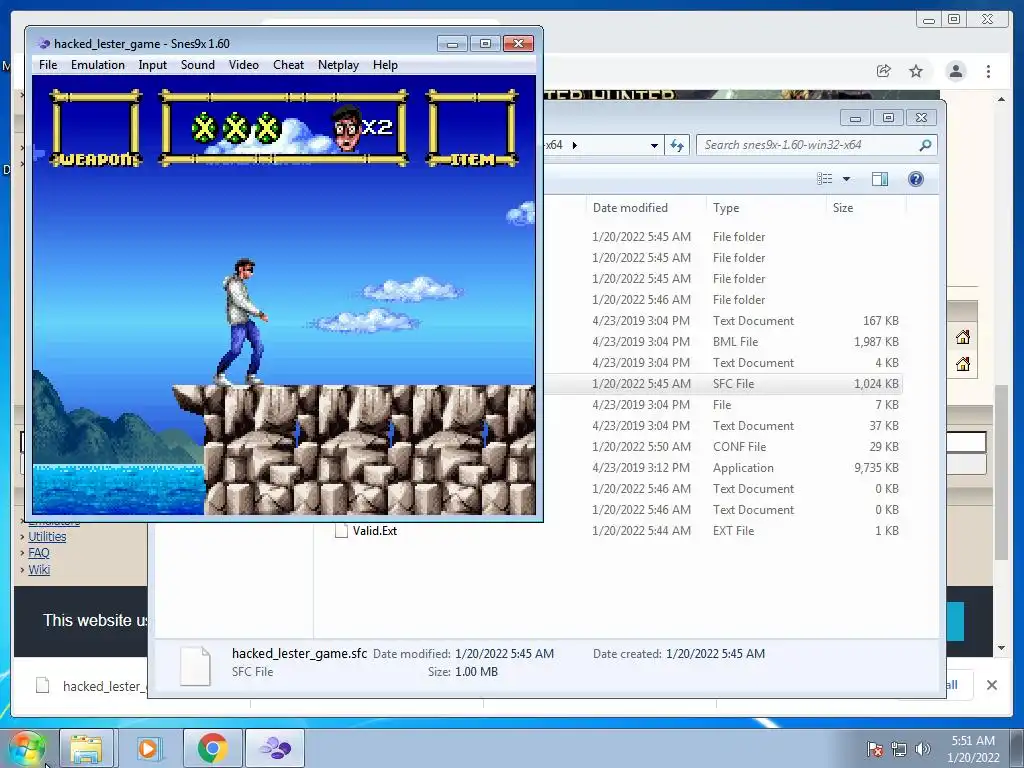Open the Sound menu

point(197,65)
